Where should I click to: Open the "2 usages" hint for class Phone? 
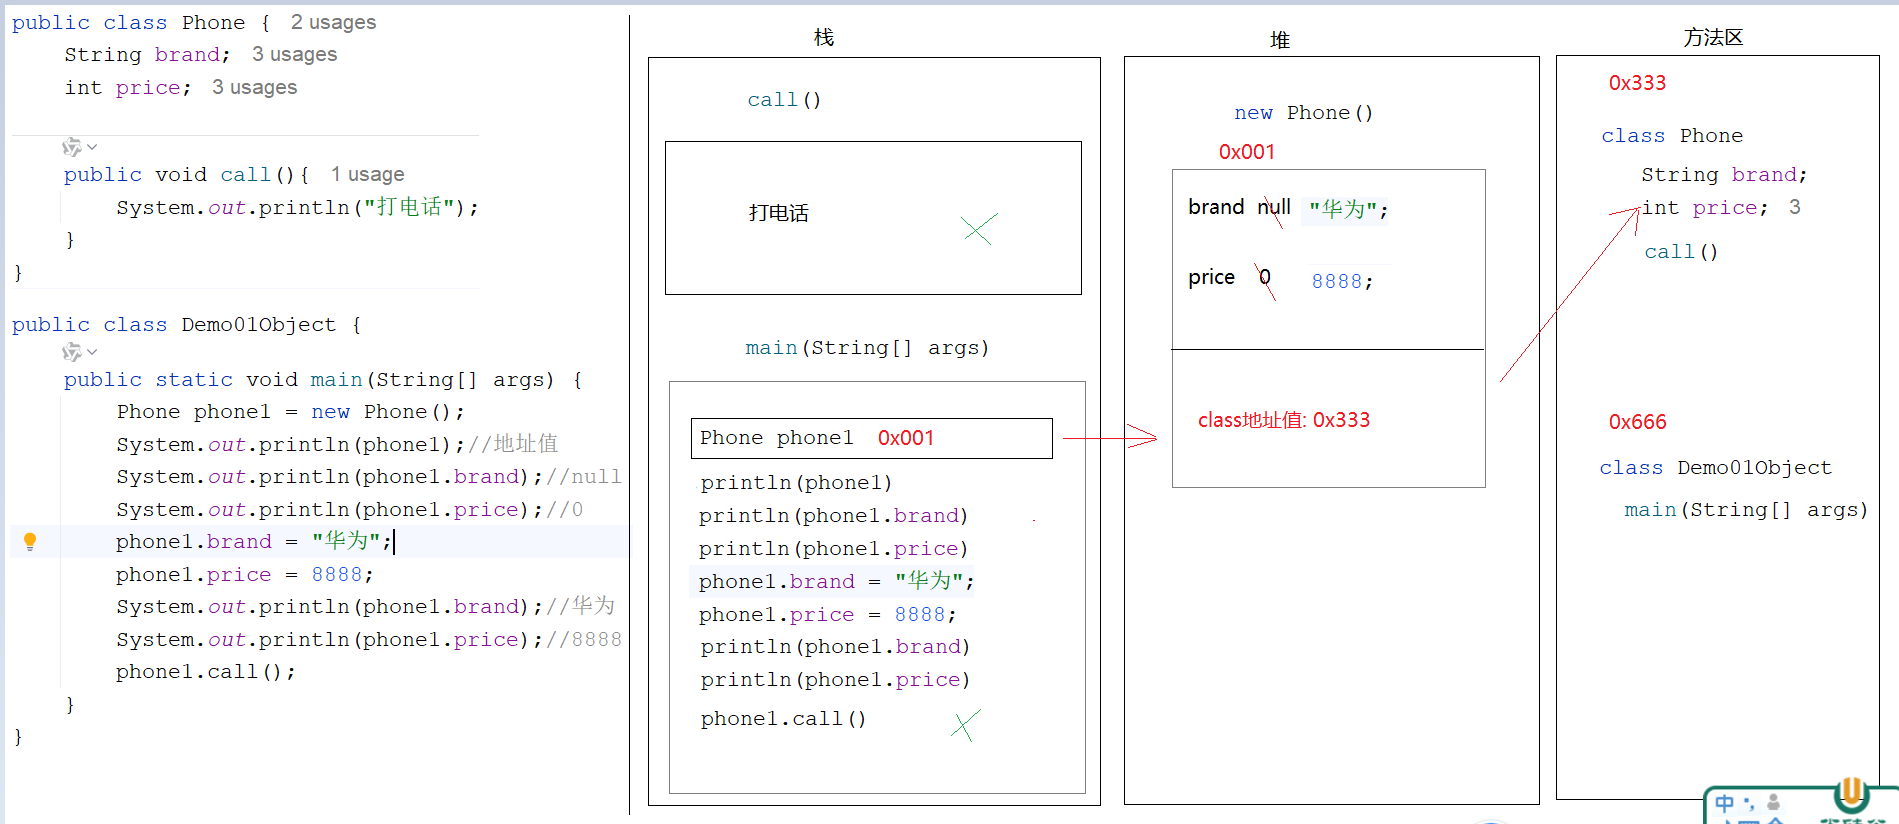pos(333,22)
